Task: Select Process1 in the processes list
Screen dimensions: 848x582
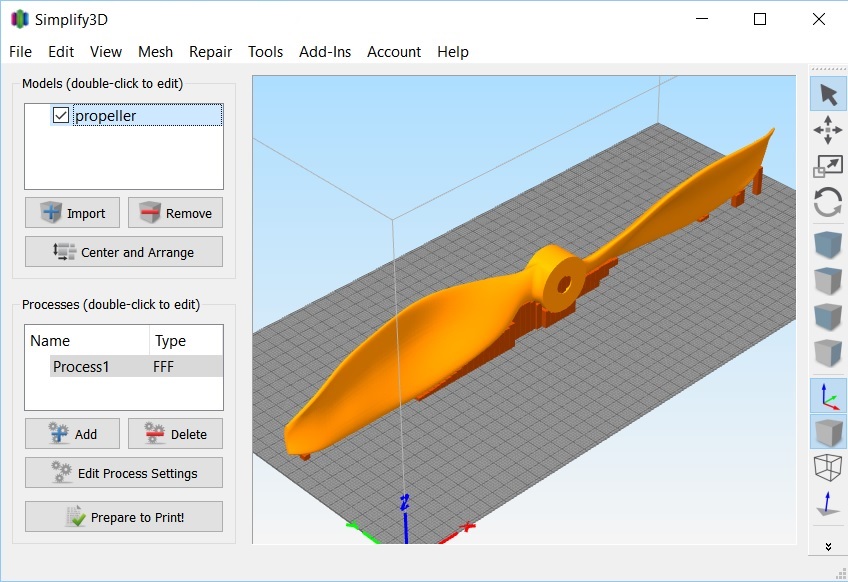Action: (x=81, y=367)
